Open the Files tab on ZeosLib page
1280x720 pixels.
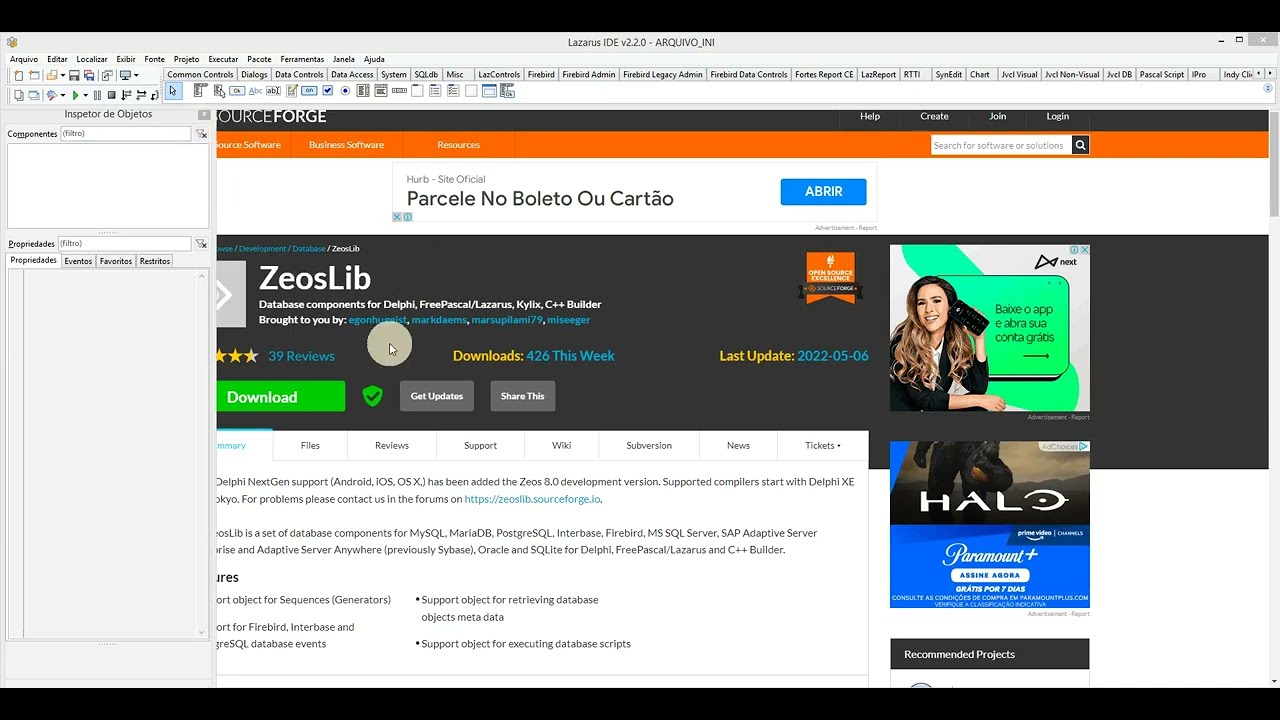pyautogui.click(x=310, y=445)
